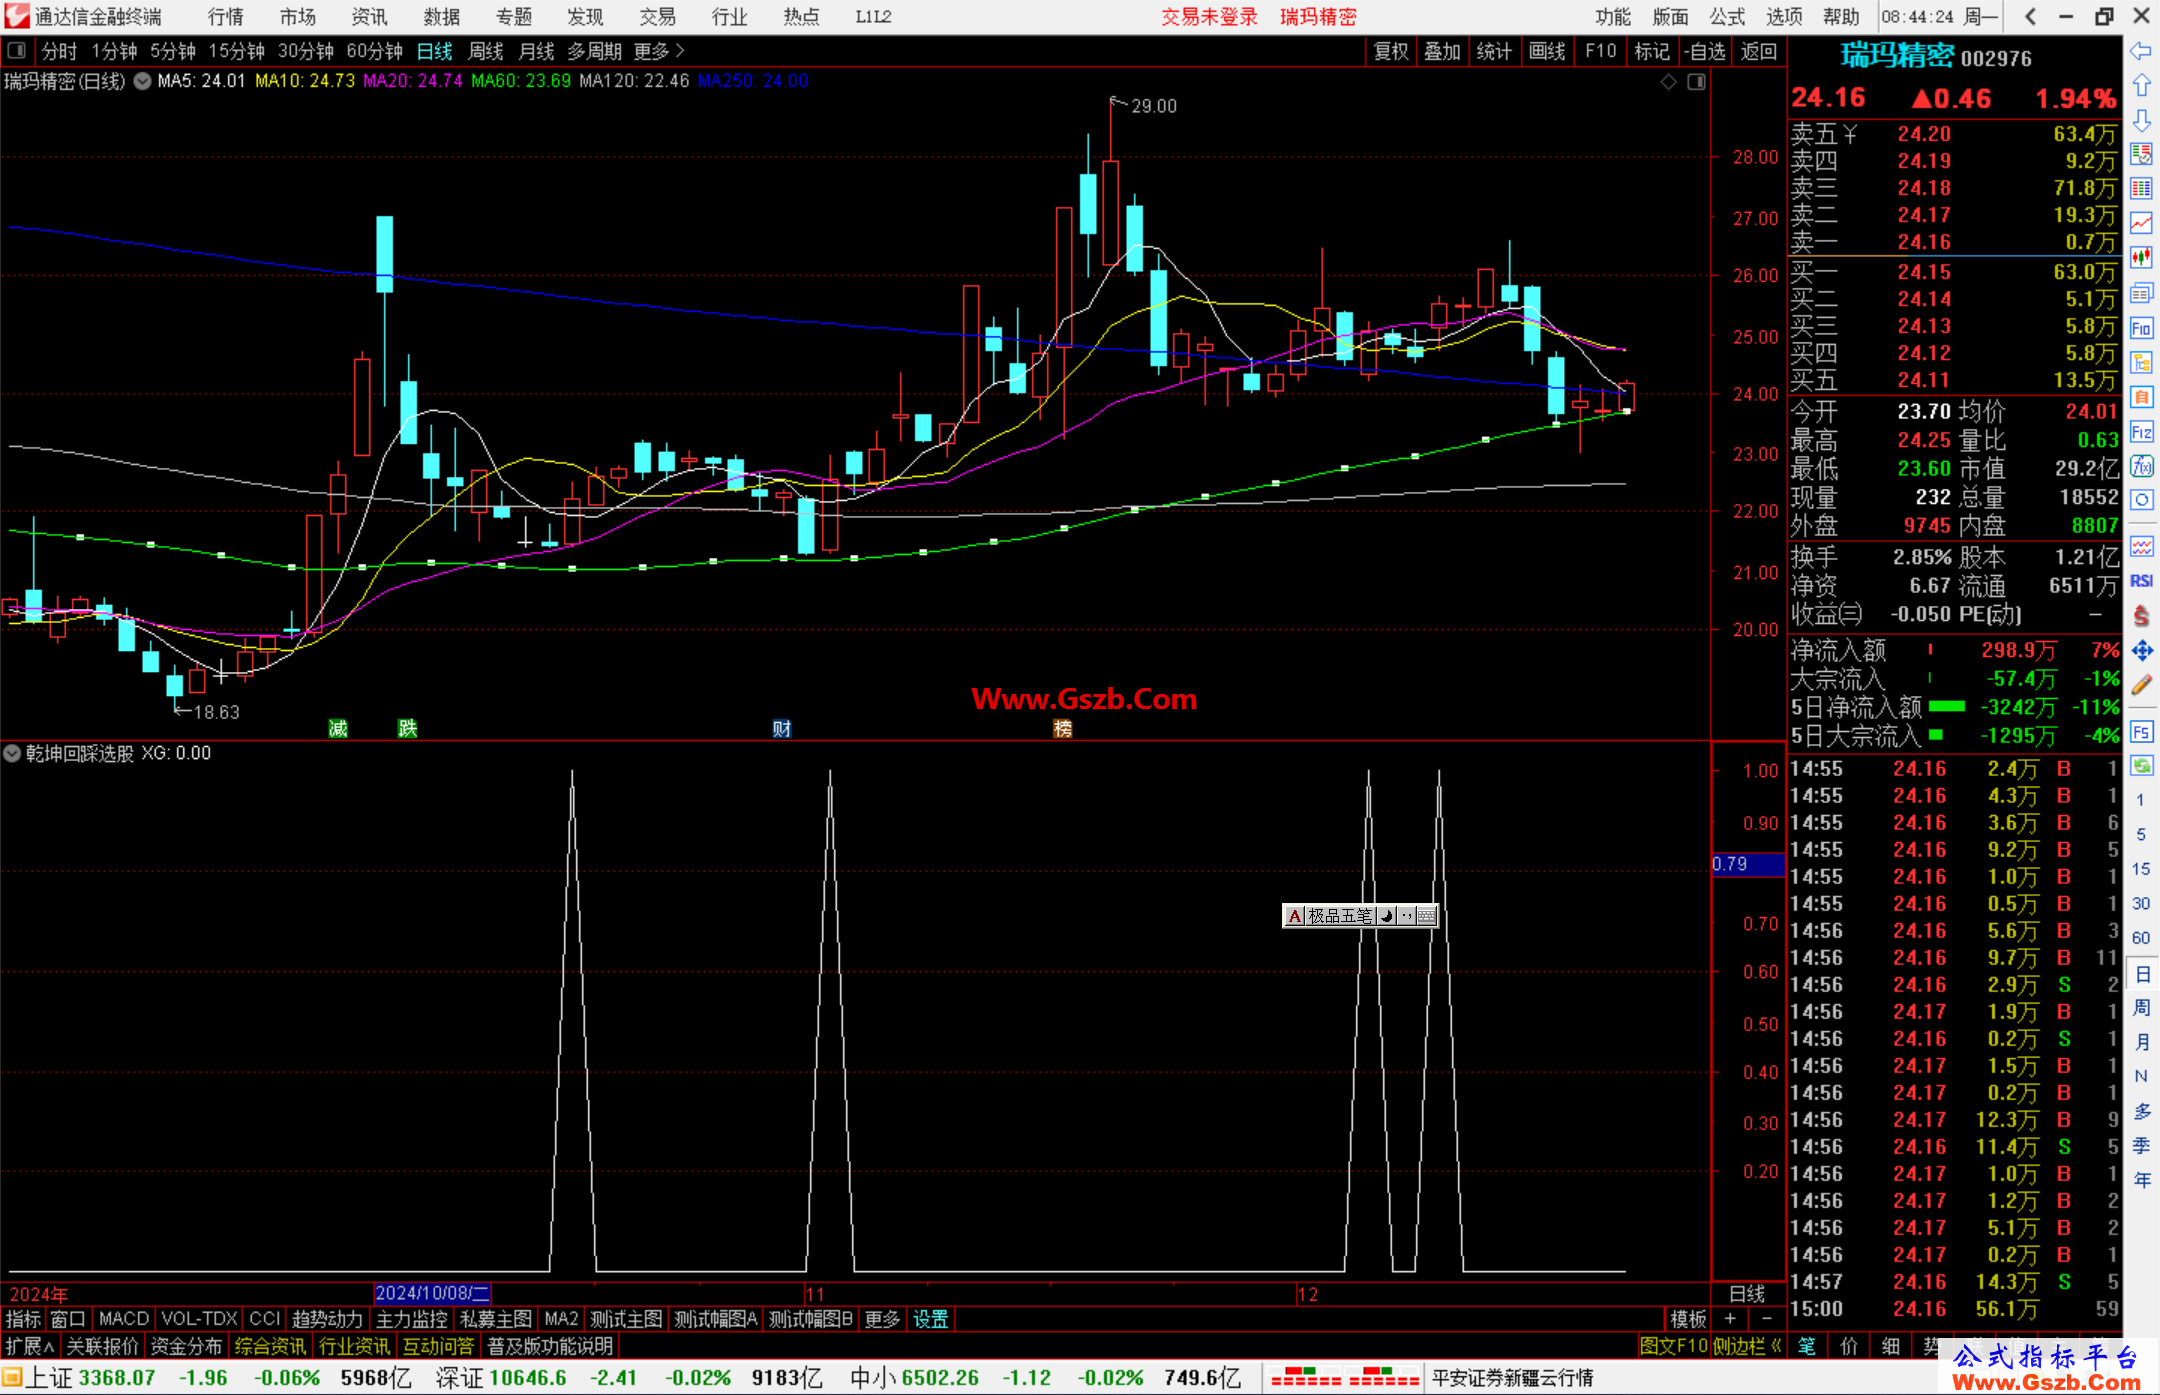Click the RSI indicator sidebar icon

(2141, 581)
